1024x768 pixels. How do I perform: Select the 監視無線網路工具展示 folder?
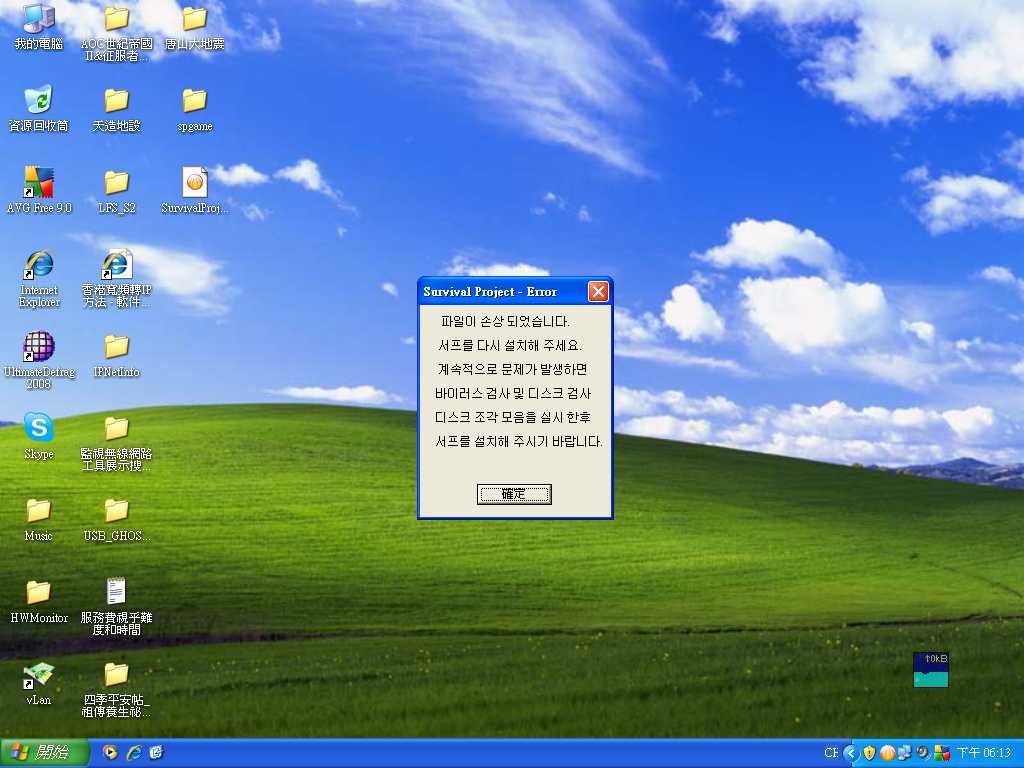pyautogui.click(x=116, y=443)
